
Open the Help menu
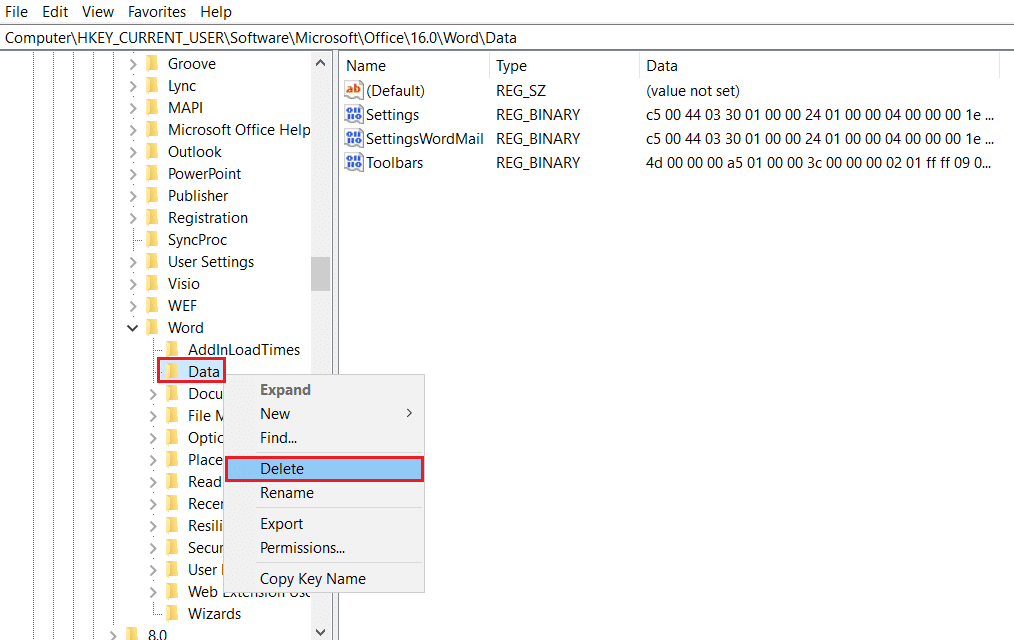click(x=215, y=12)
